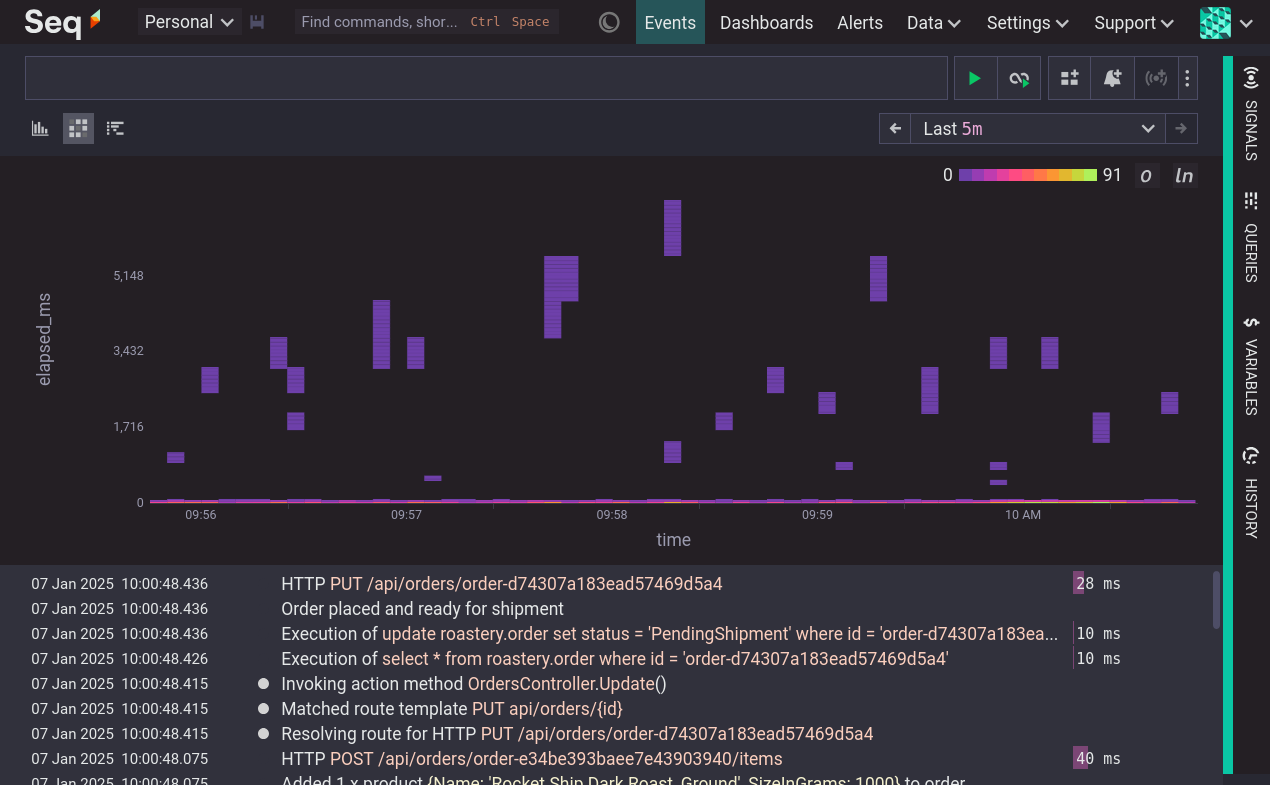Expand the Settings menu in the navbar
This screenshot has width=1270, height=785.
1027,22
